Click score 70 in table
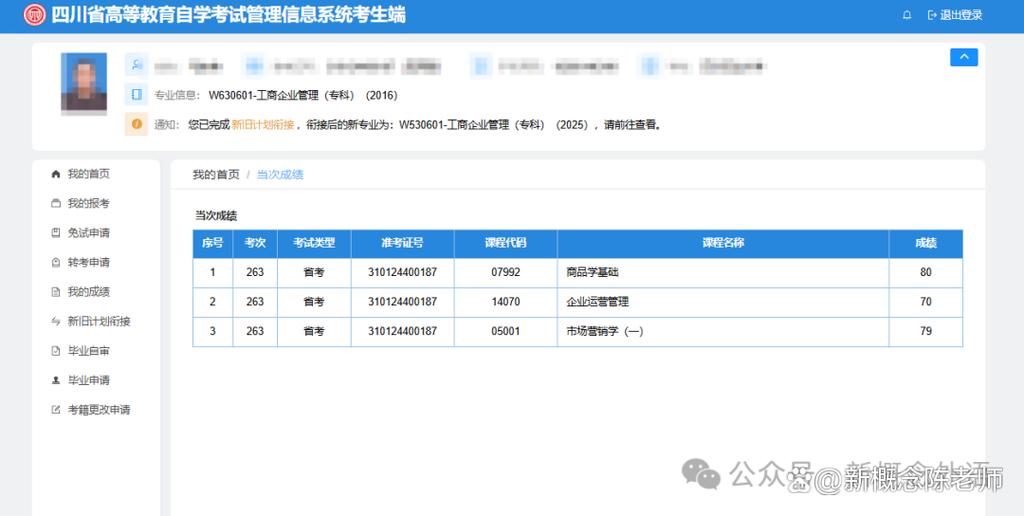Screen dimensions: 1024x516 click(x=925, y=302)
